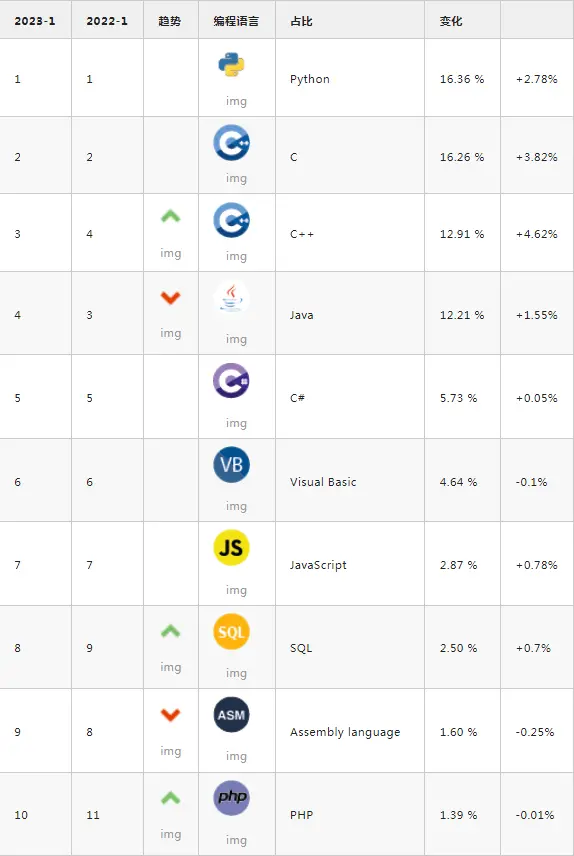Click the Java coffee cup logo
Viewport: 574px width, 856px height.
pyautogui.click(x=232, y=299)
